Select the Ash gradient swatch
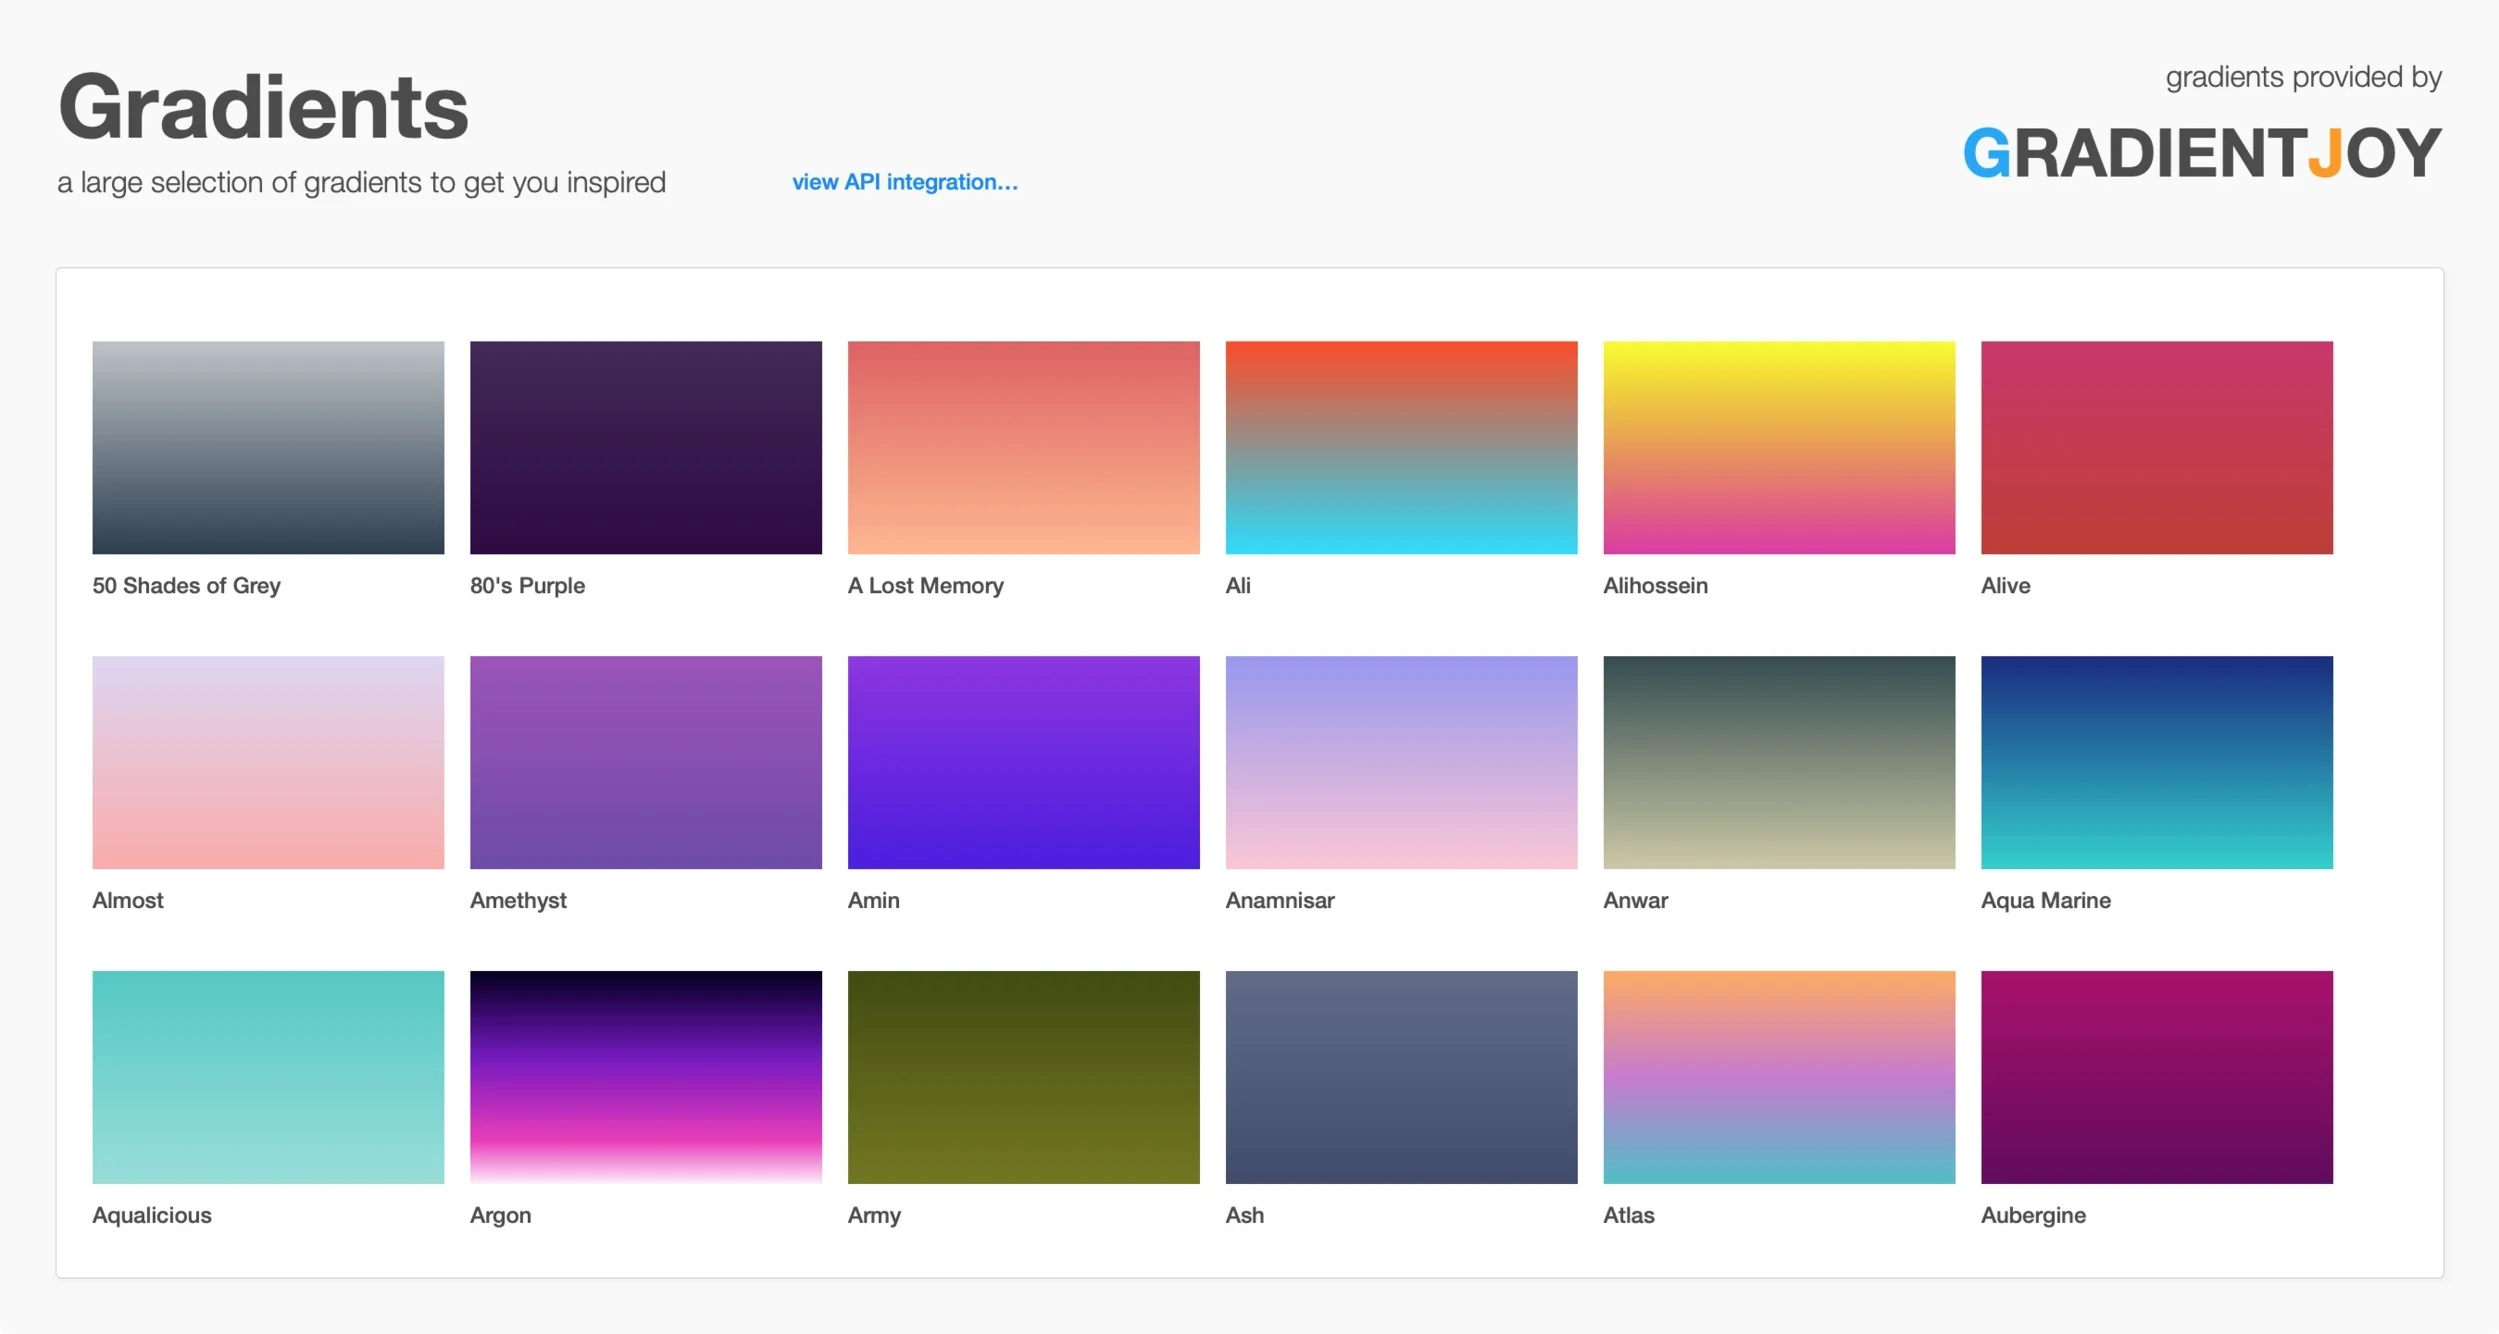Viewport: 2499px width, 1334px height. tap(1401, 1077)
